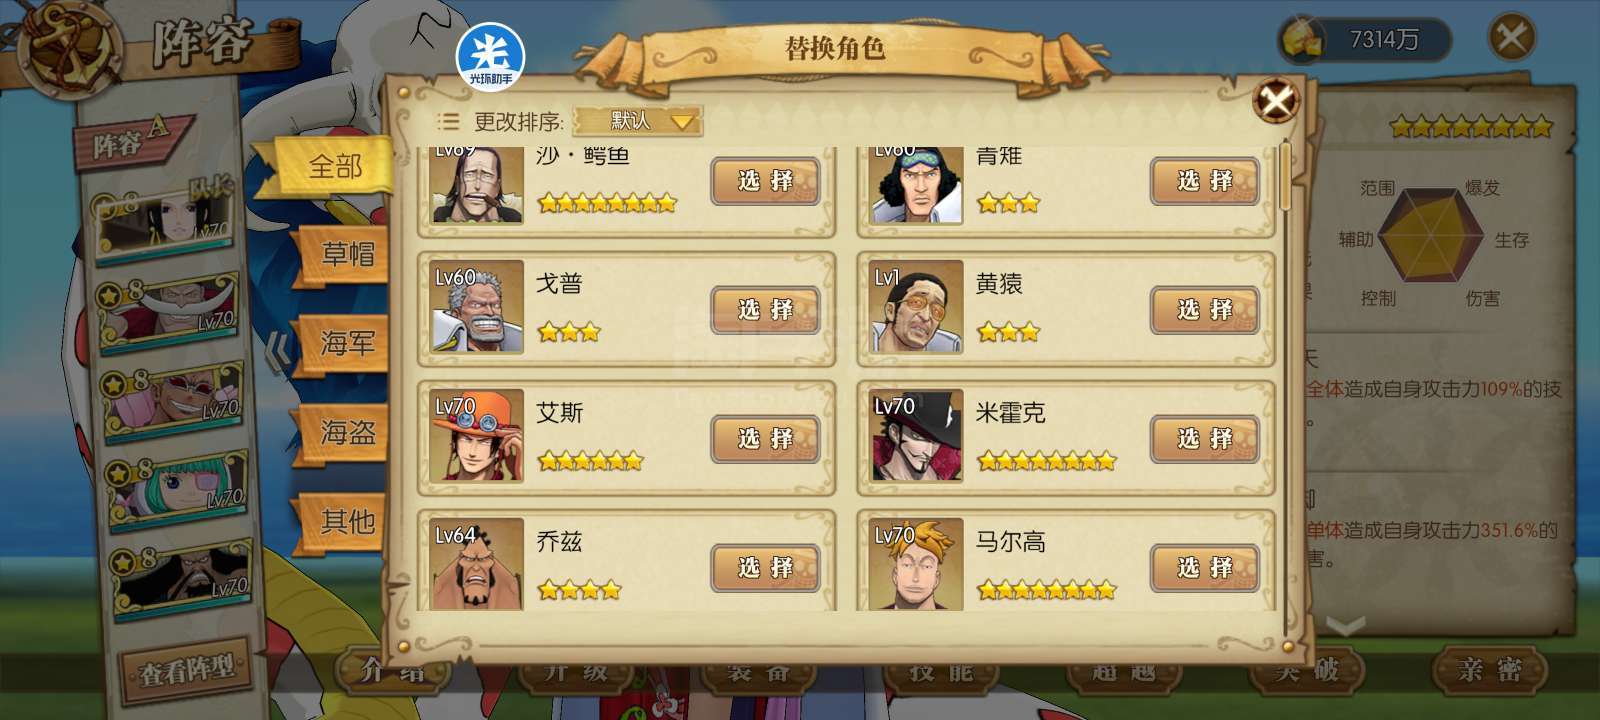This screenshot has height=720, width=1600.
Task: Expand the down chevron below skill description
Action: 1345,626
